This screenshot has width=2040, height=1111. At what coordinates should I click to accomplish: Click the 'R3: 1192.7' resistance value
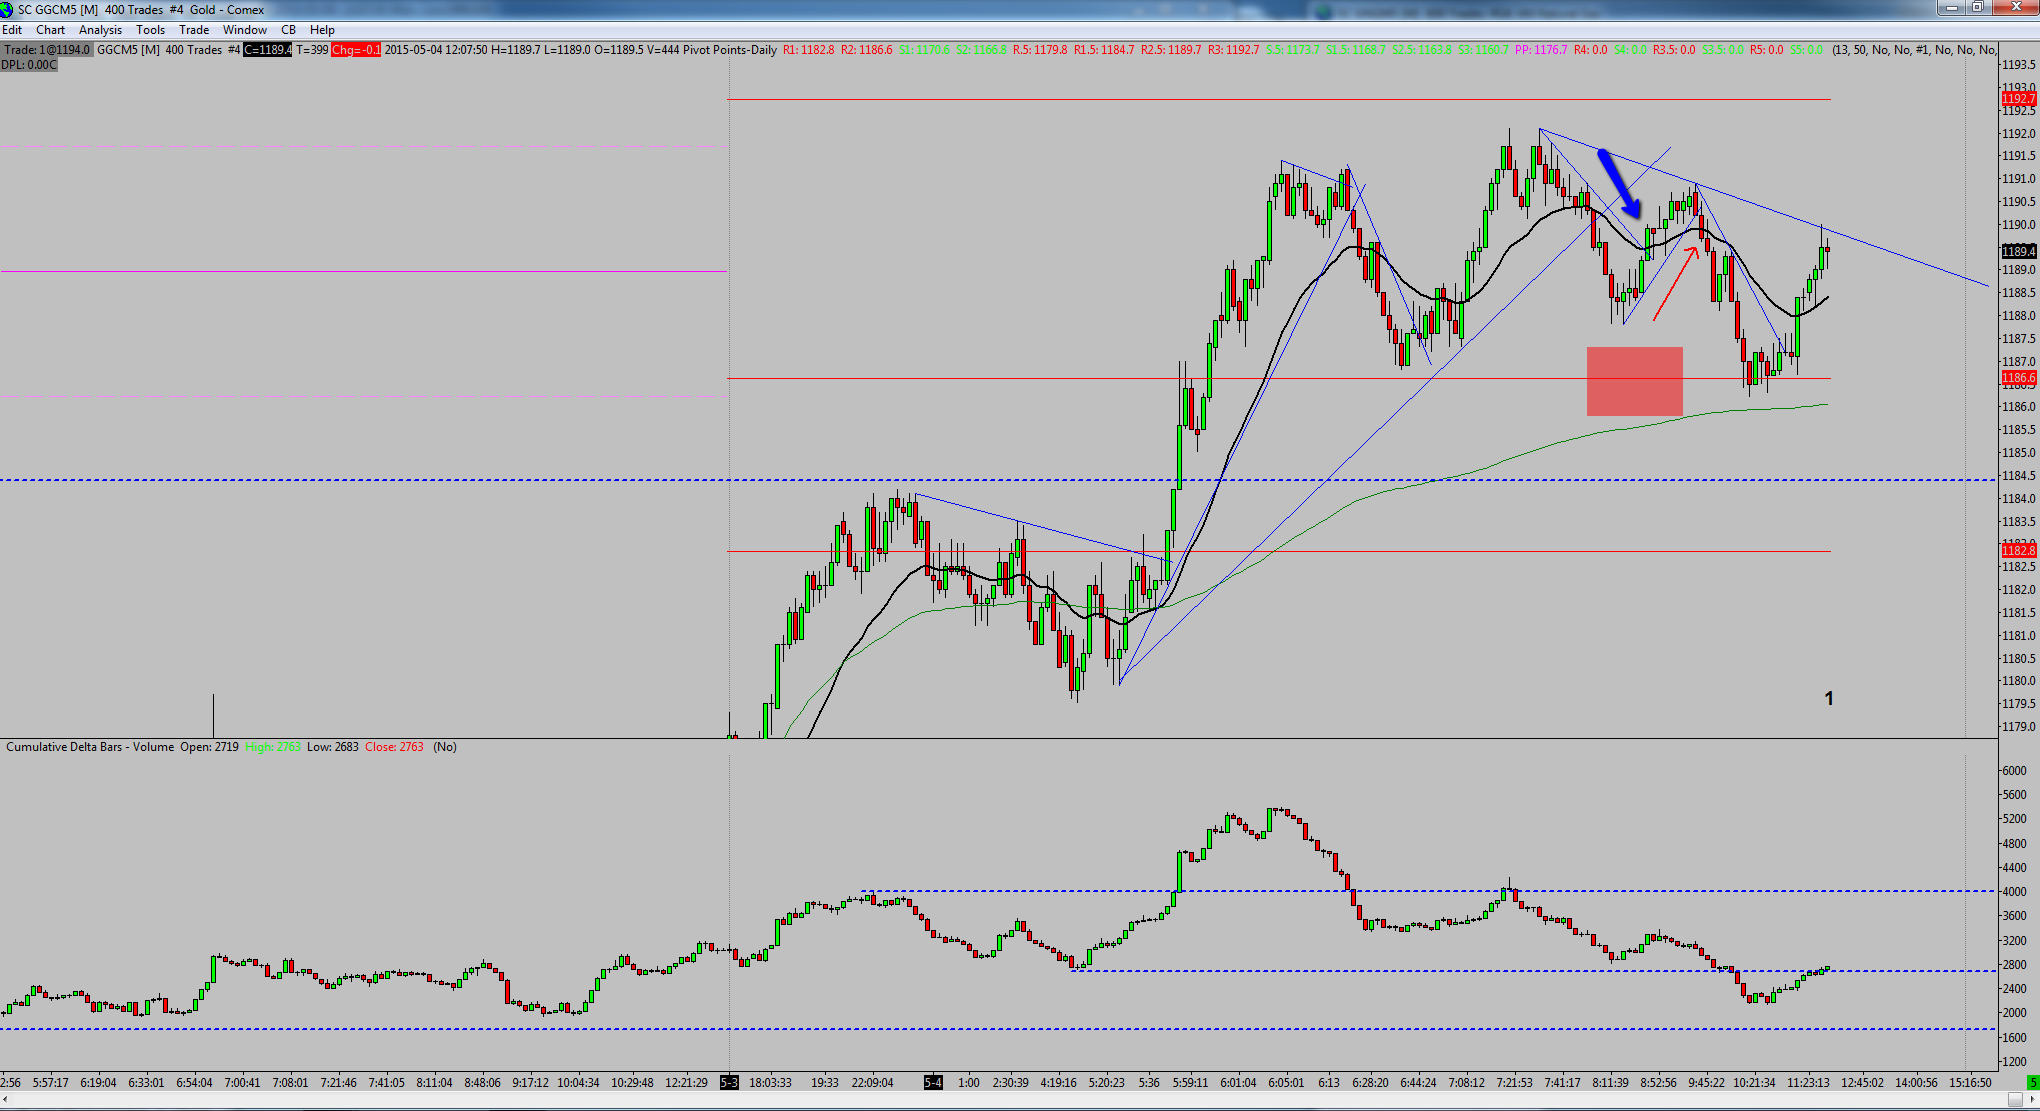pyautogui.click(x=1234, y=50)
